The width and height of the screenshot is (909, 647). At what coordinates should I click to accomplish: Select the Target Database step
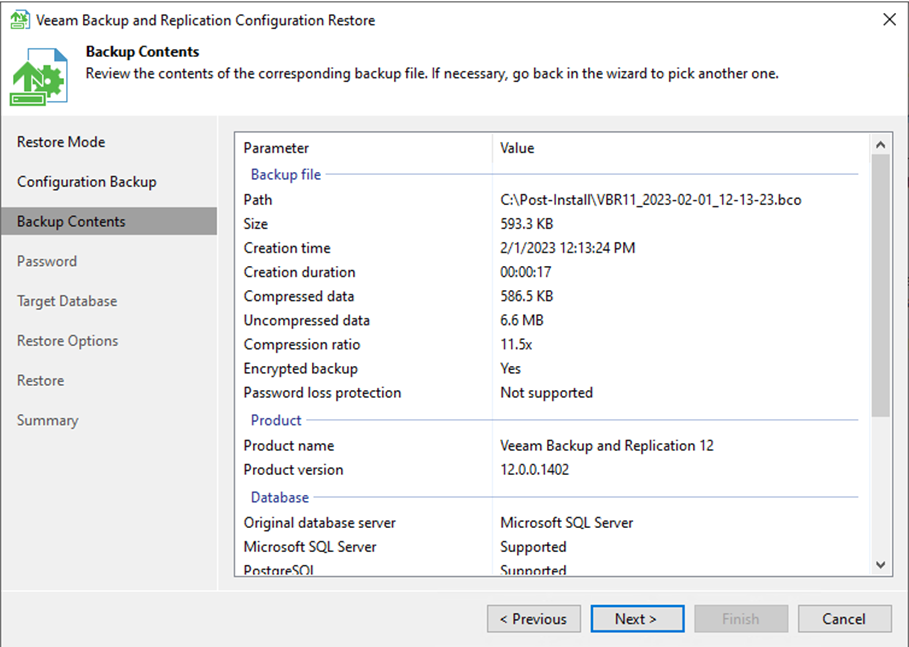pos(67,301)
